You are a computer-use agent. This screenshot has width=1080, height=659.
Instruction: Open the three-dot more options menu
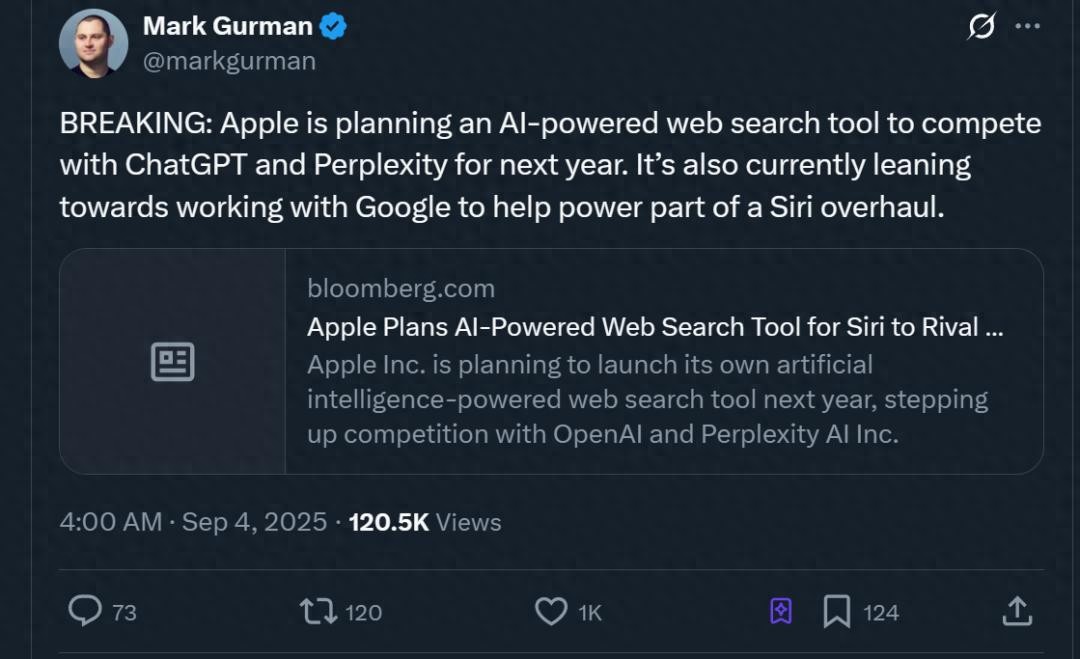click(1027, 27)
